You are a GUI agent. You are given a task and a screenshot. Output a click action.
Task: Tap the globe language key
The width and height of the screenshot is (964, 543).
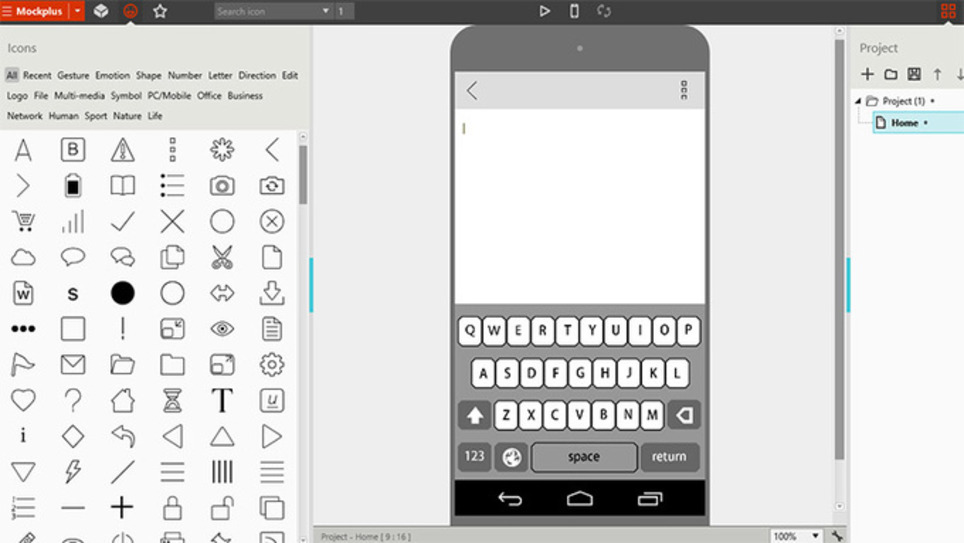[x=512, y=457]
